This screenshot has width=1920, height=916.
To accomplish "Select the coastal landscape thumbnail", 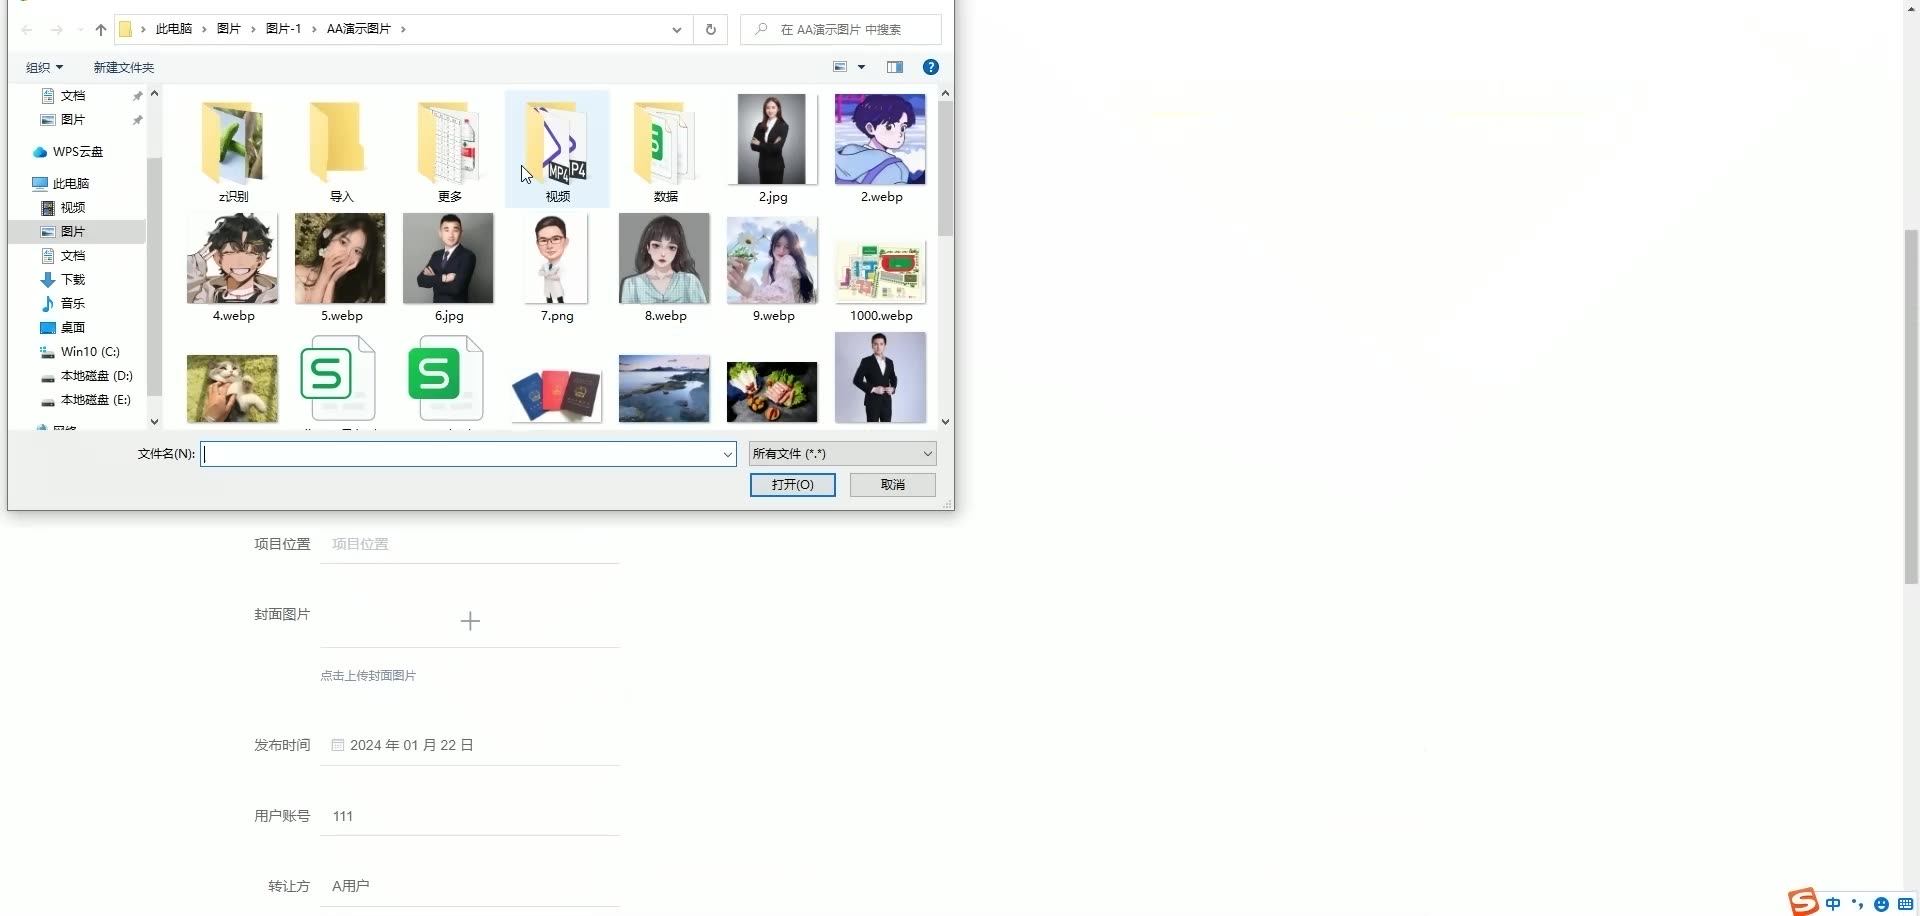I will 665,388.
